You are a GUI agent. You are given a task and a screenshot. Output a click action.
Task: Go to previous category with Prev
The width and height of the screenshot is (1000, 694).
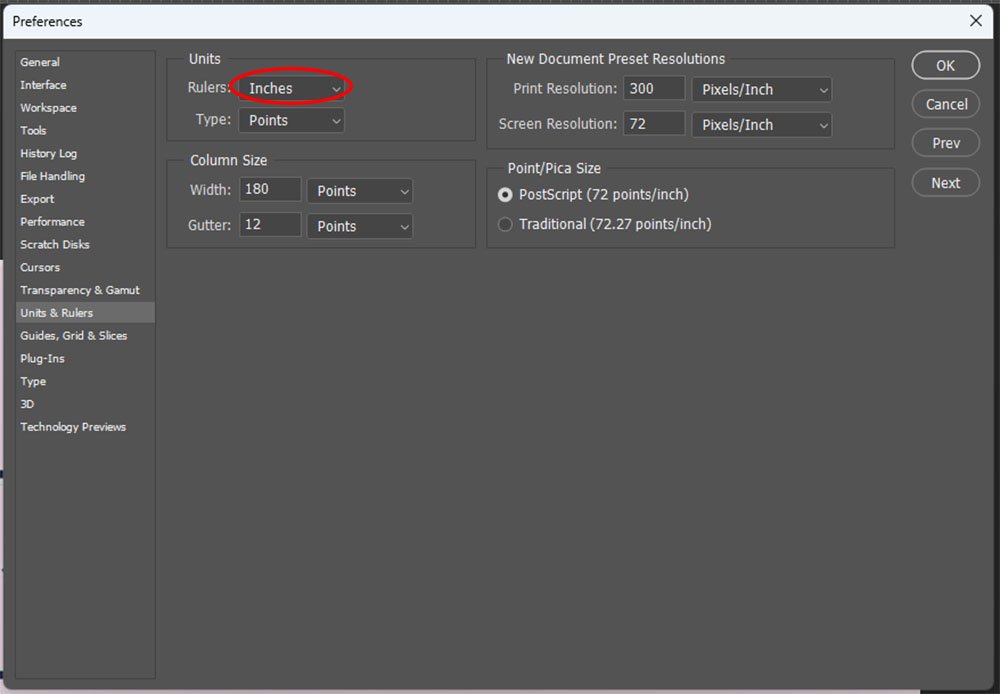pos(945,143)
